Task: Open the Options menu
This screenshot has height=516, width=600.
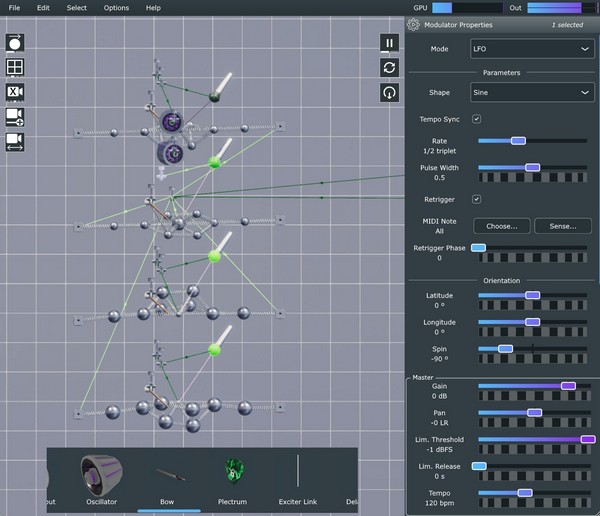Action: [116, 7]
